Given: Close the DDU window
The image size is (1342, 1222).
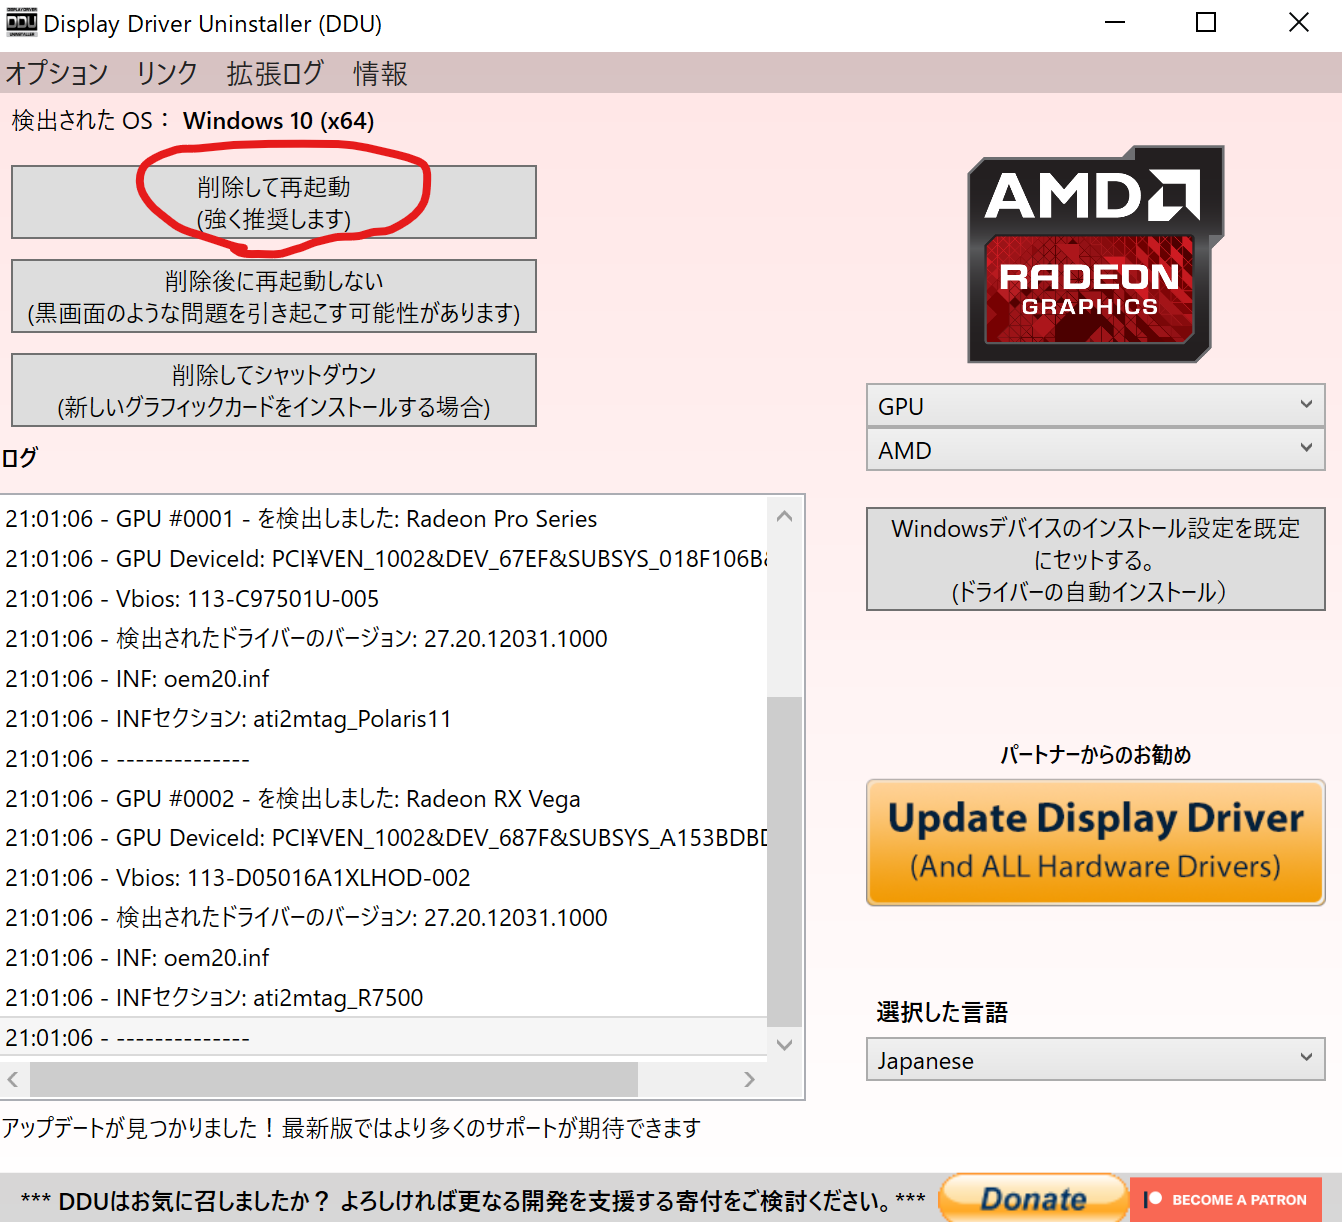Looking at the screenshot, I should [x=1298, y=22].
